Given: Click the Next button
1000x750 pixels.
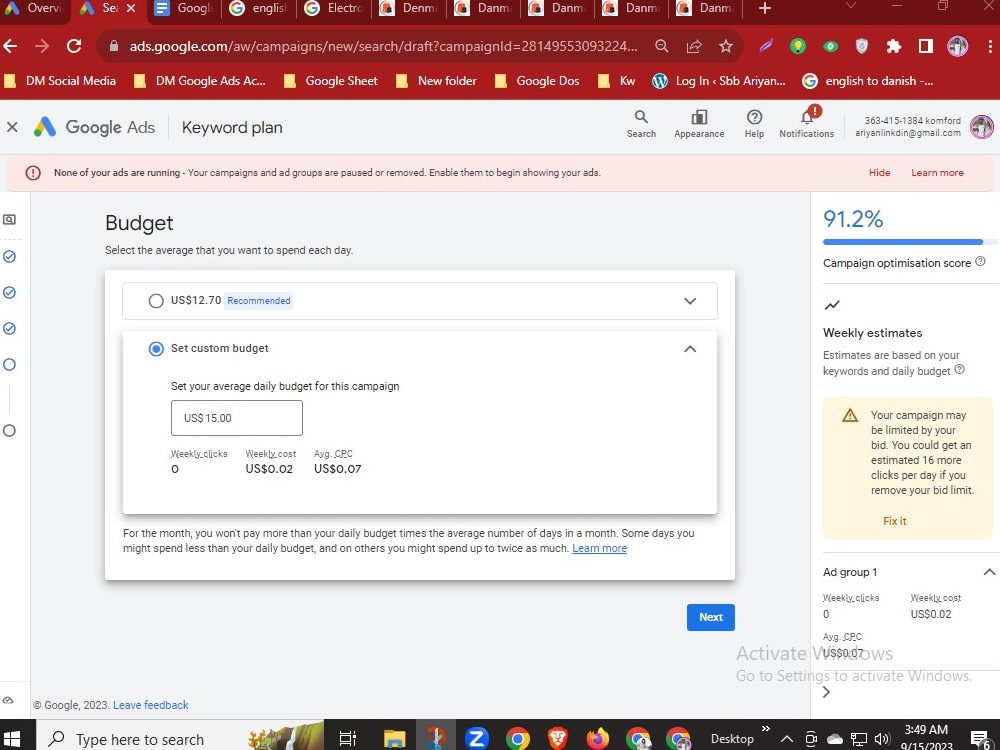Looking at the screenshot, I should pos(710,617).
